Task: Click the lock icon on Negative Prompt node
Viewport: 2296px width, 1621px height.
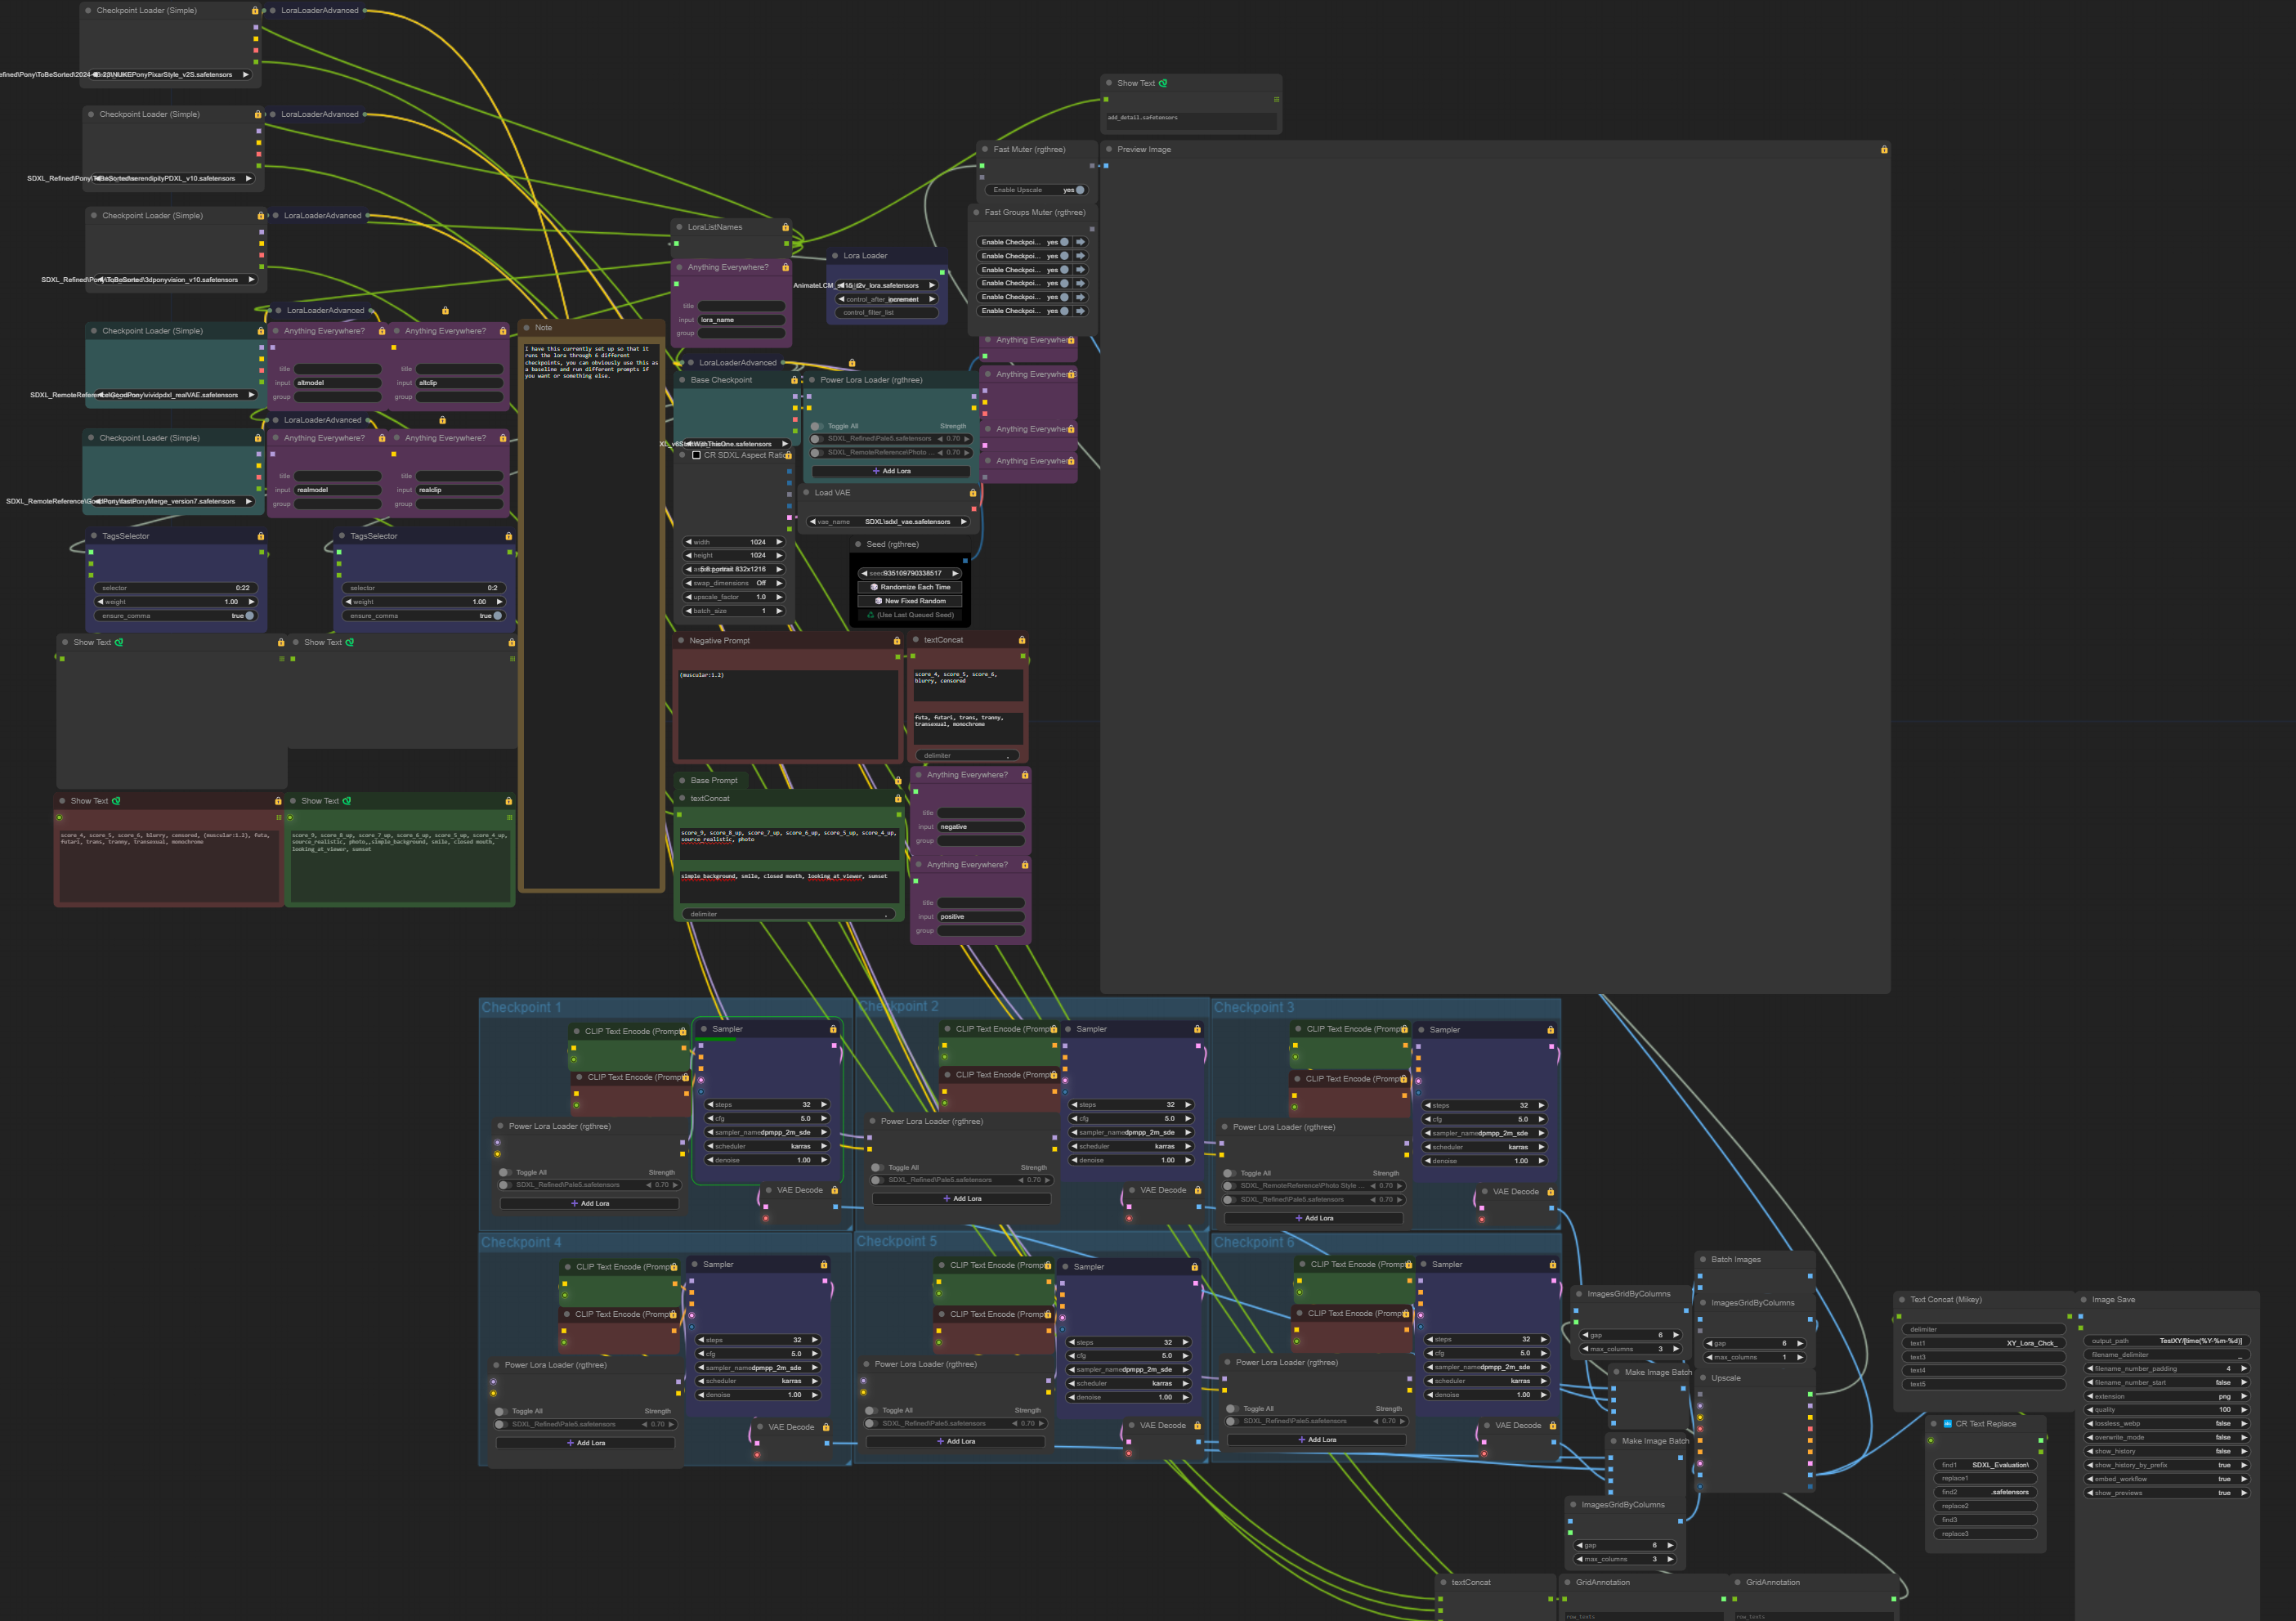Action: click(897, 641)
